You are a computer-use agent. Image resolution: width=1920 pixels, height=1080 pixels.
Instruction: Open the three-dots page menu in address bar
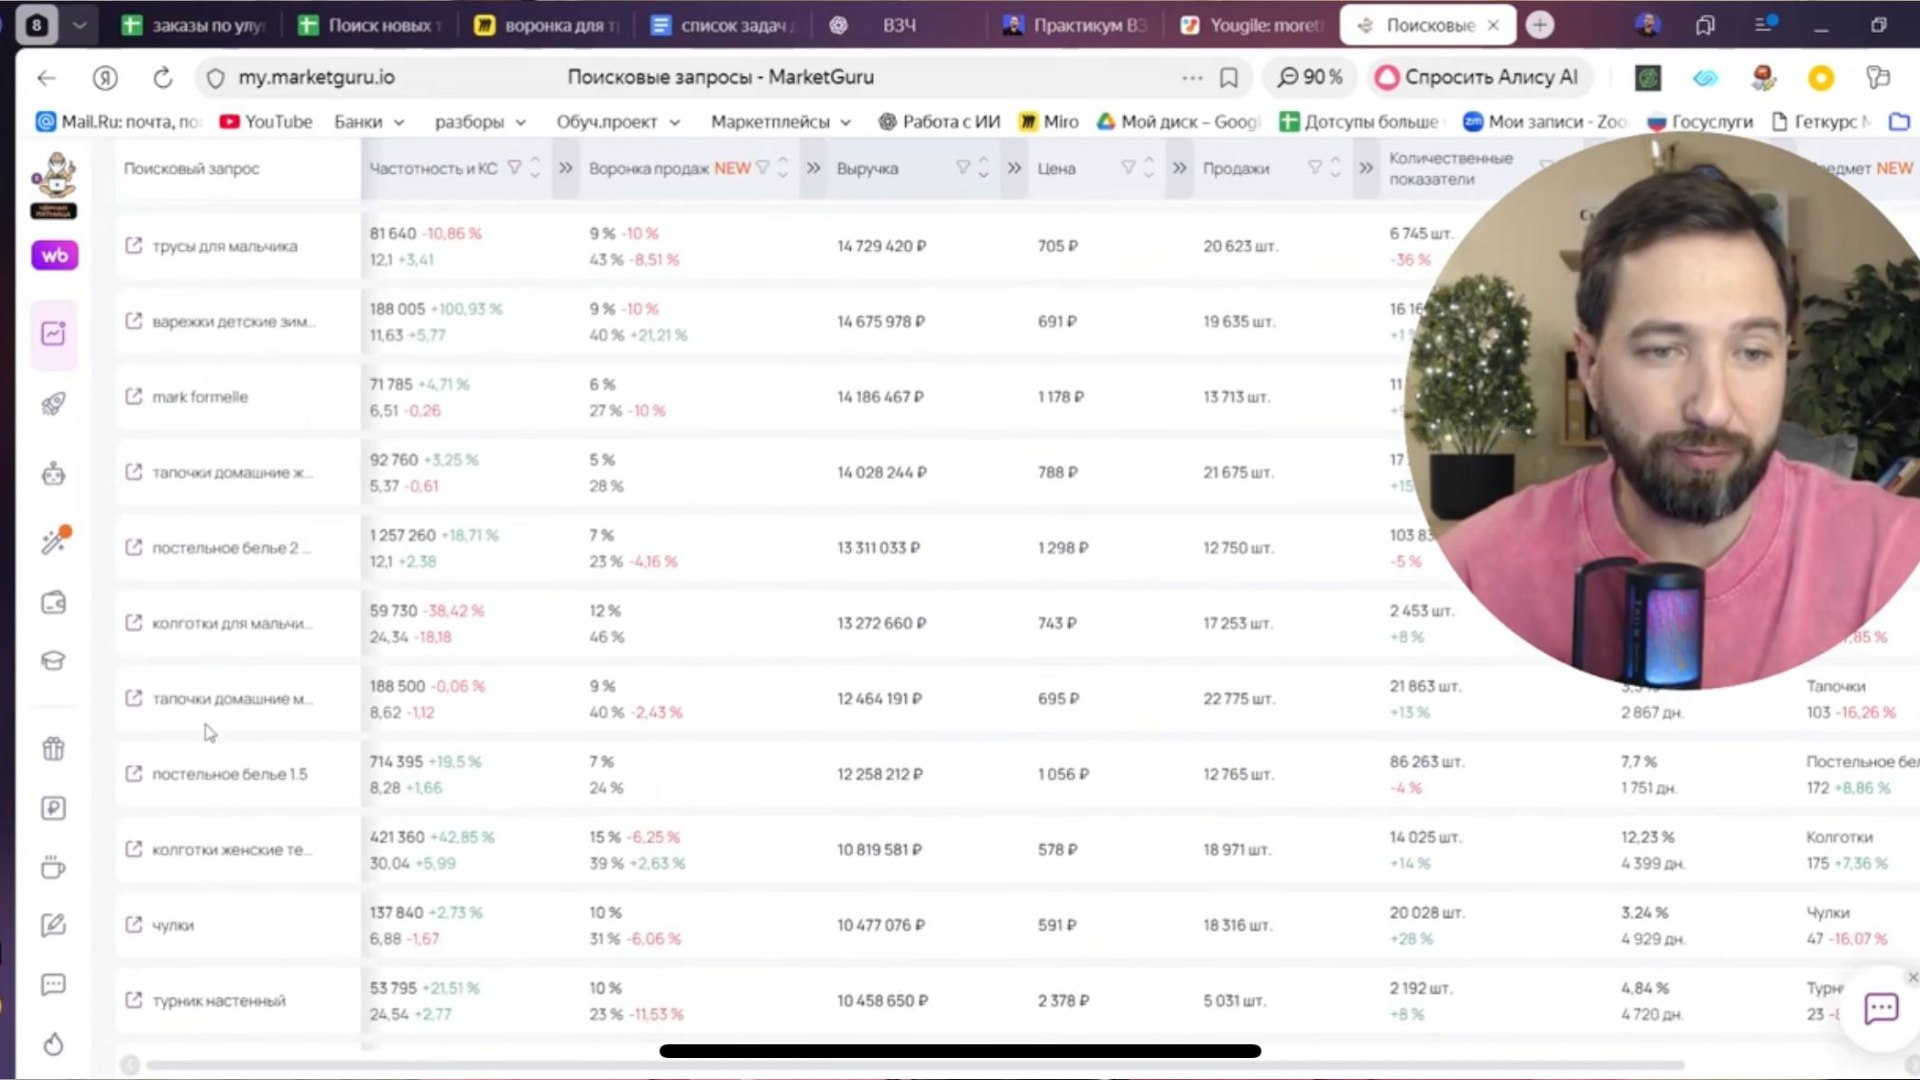(1192, 77)
